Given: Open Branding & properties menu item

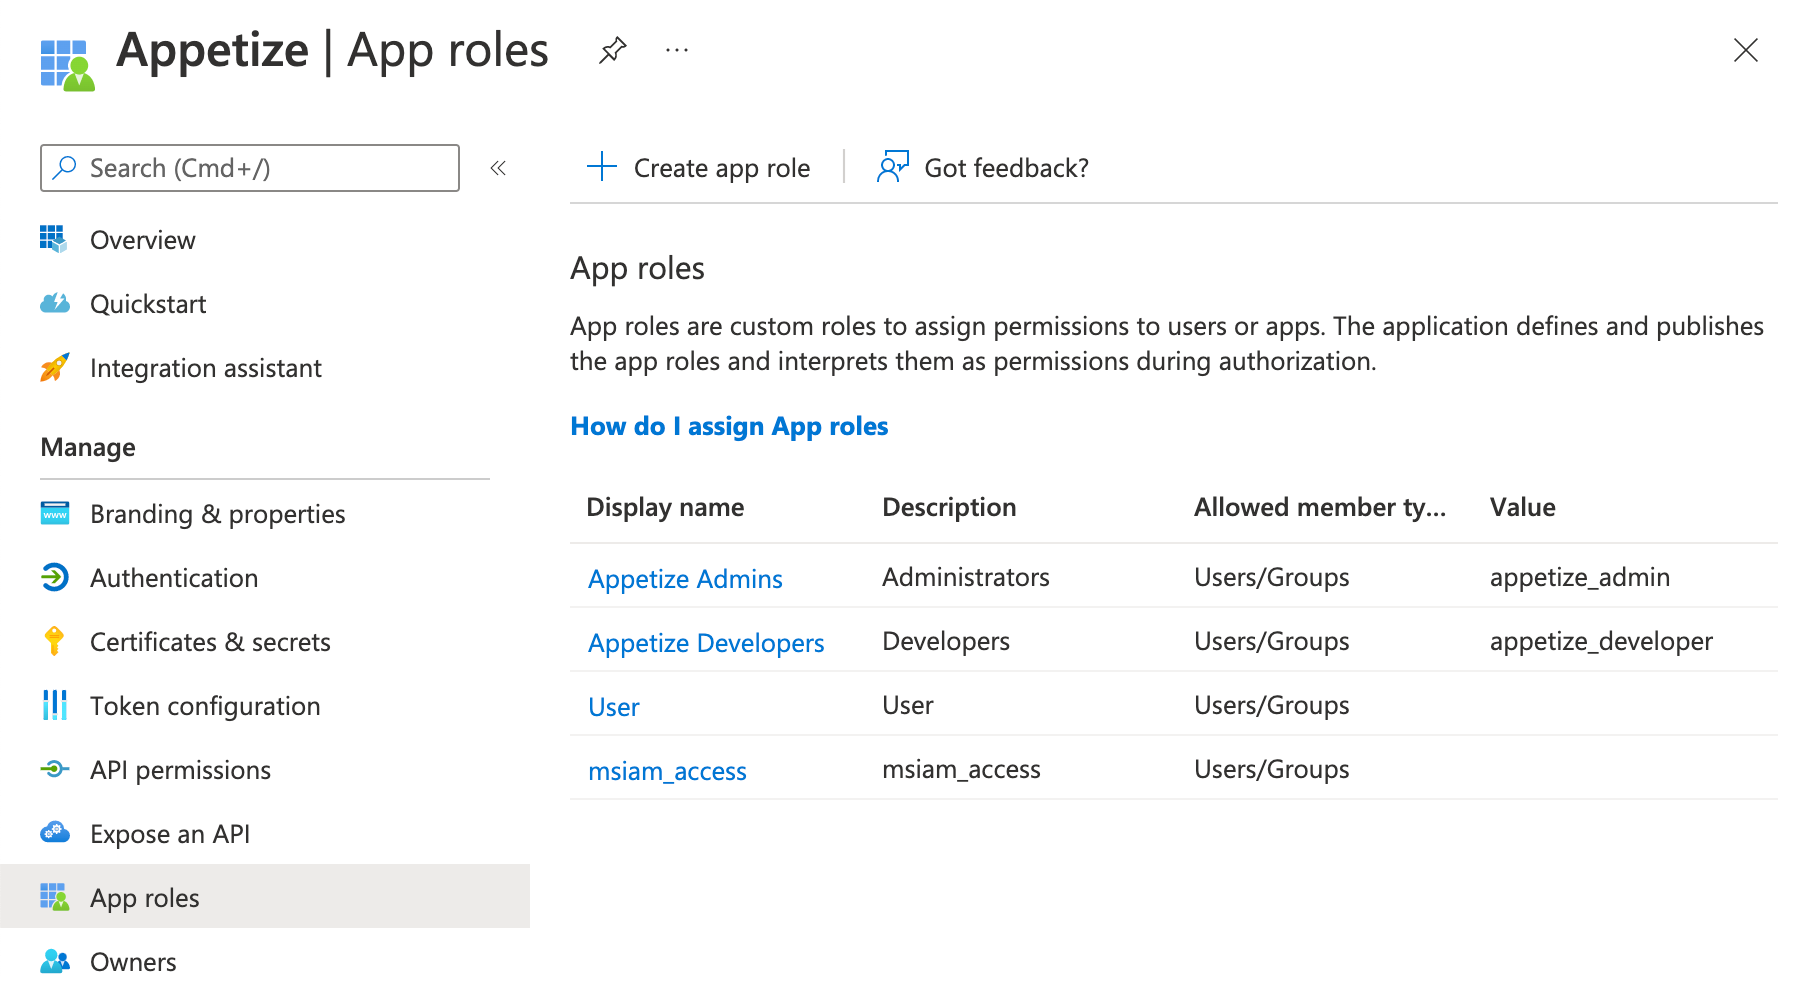Looking at the screenshot, I should pos(217,514).
